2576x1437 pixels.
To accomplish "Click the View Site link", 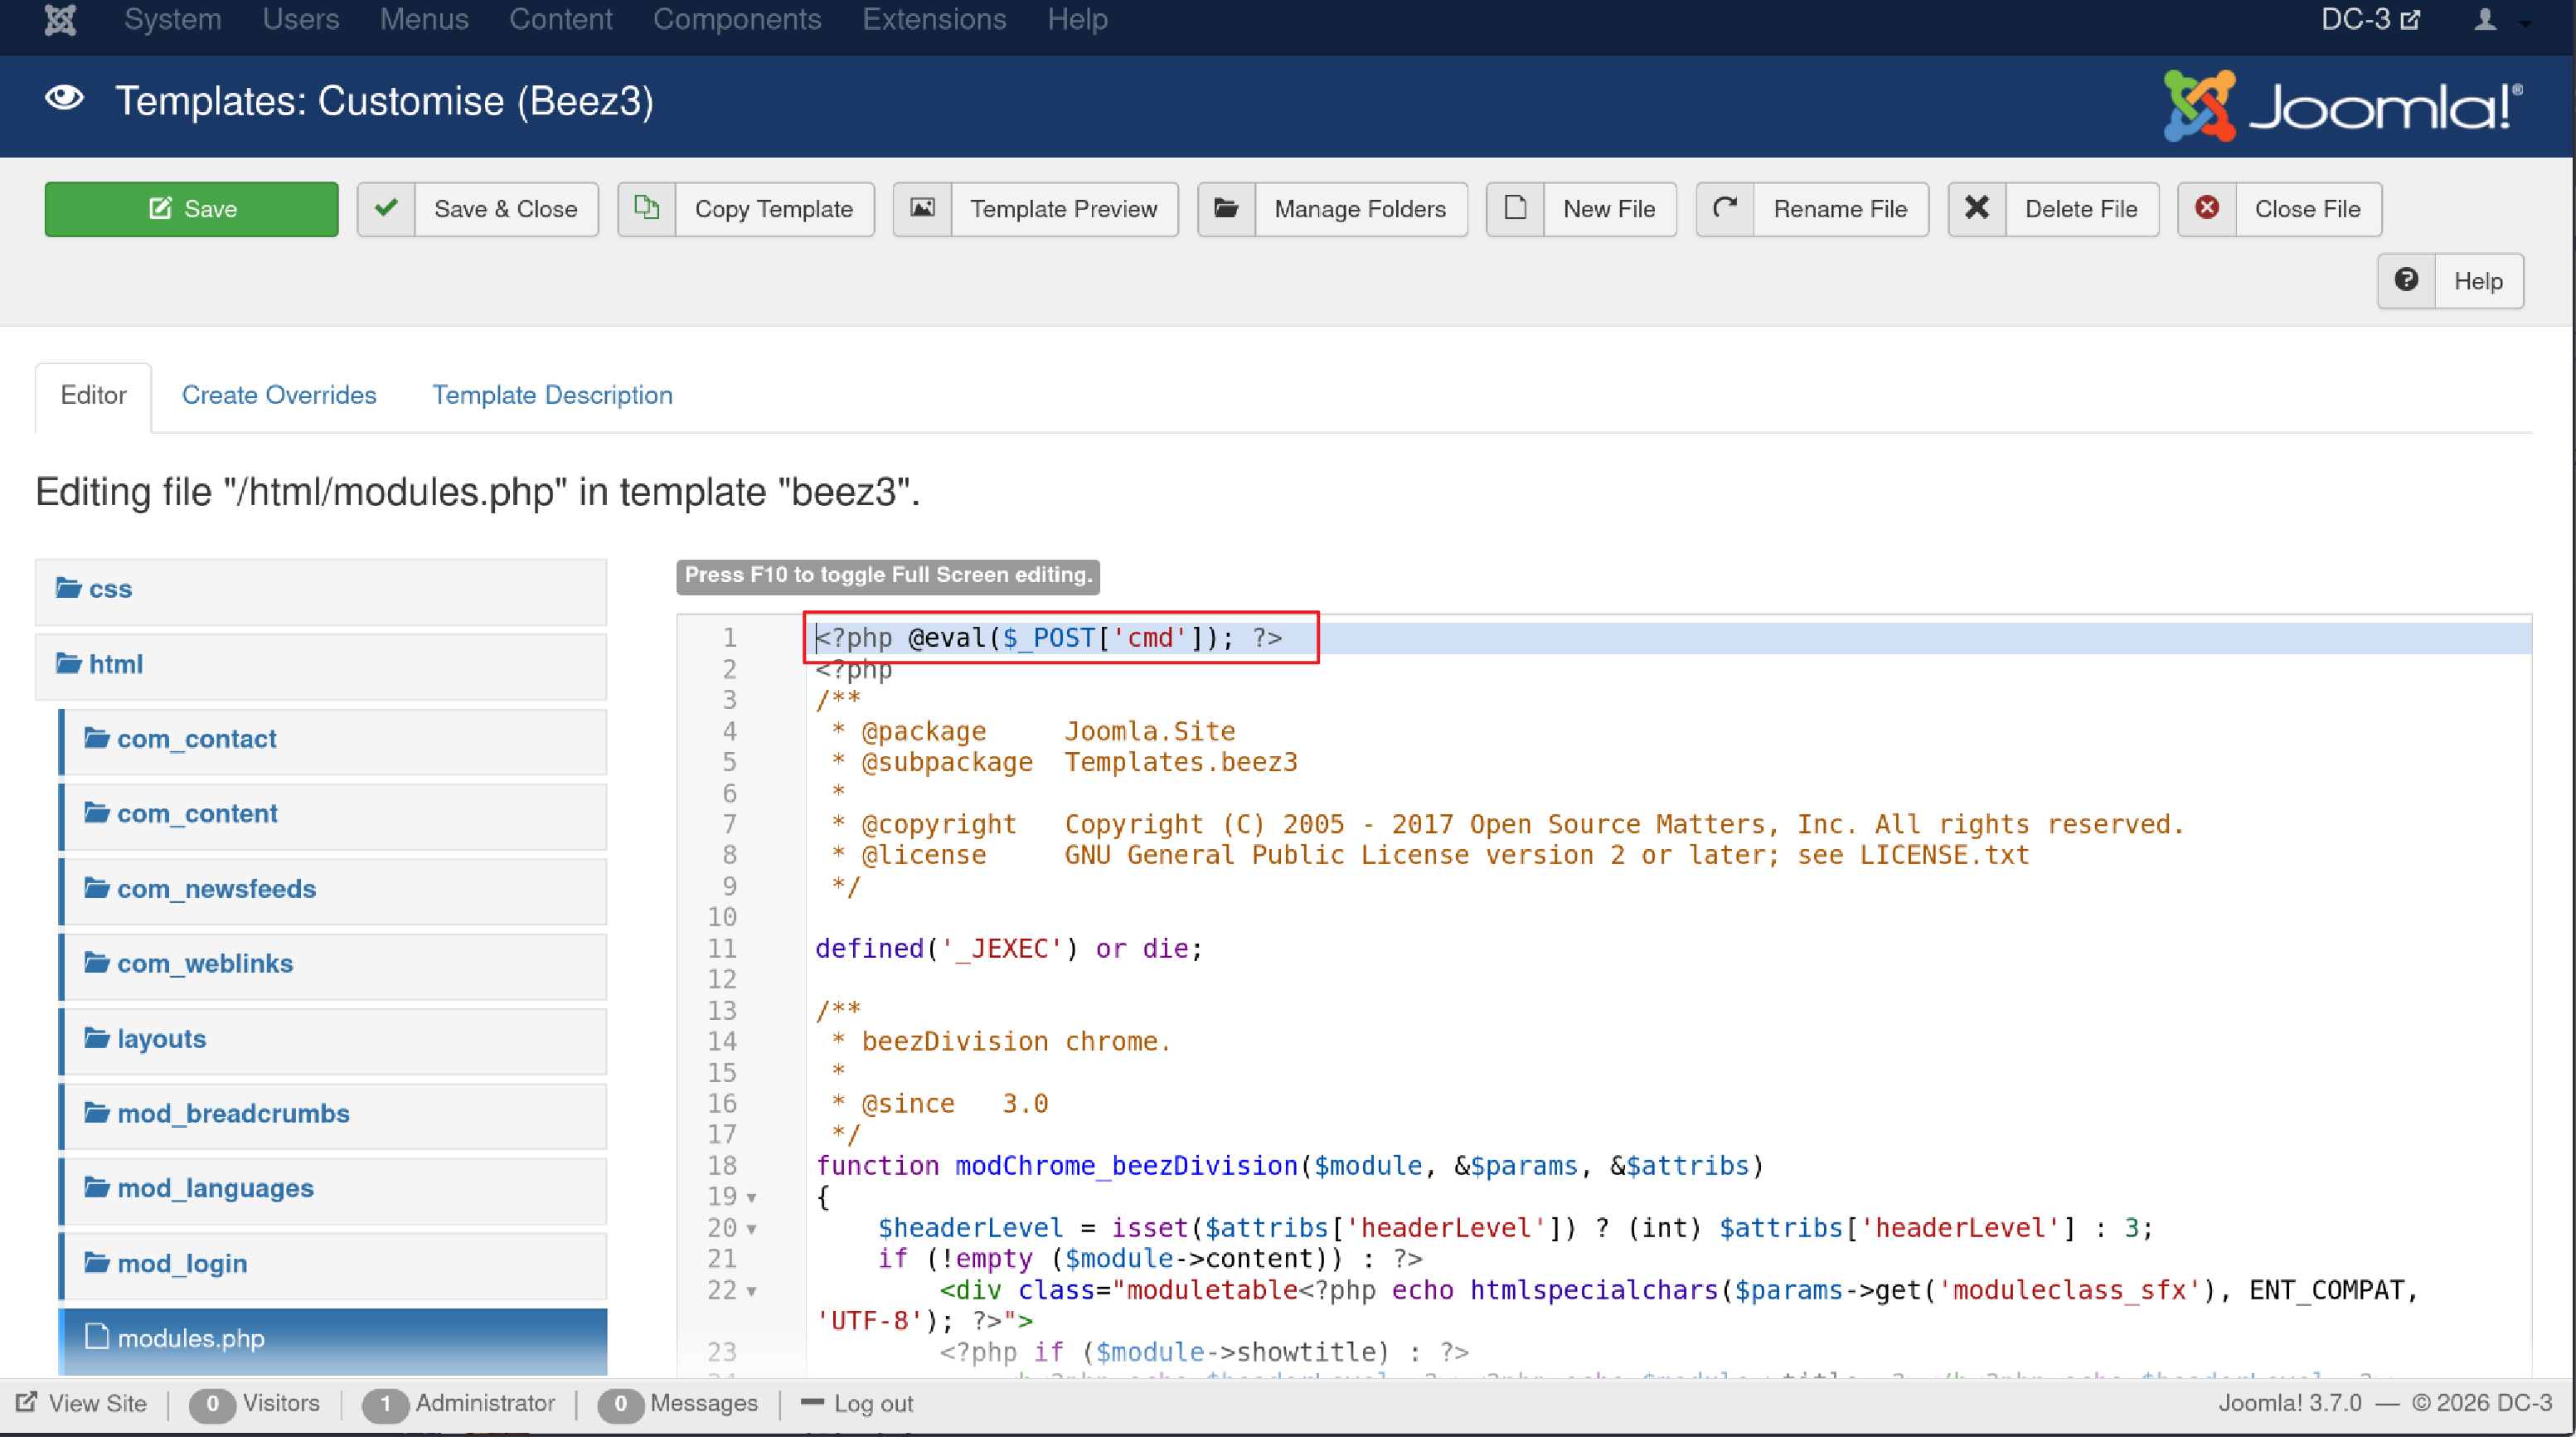I will click(x=82, y=1404).
